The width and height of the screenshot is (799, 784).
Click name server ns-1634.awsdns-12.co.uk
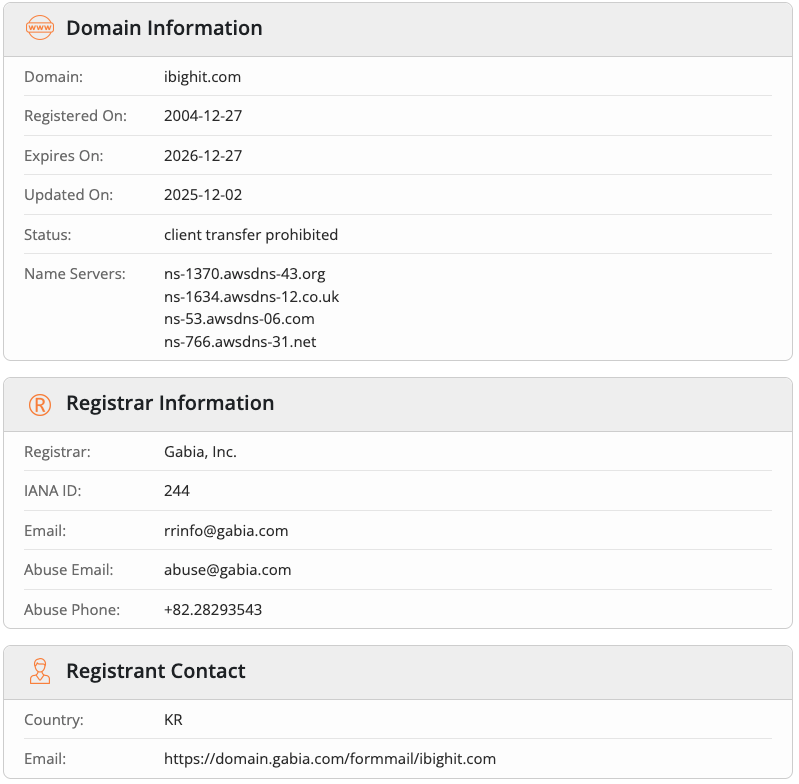[251, 296]
